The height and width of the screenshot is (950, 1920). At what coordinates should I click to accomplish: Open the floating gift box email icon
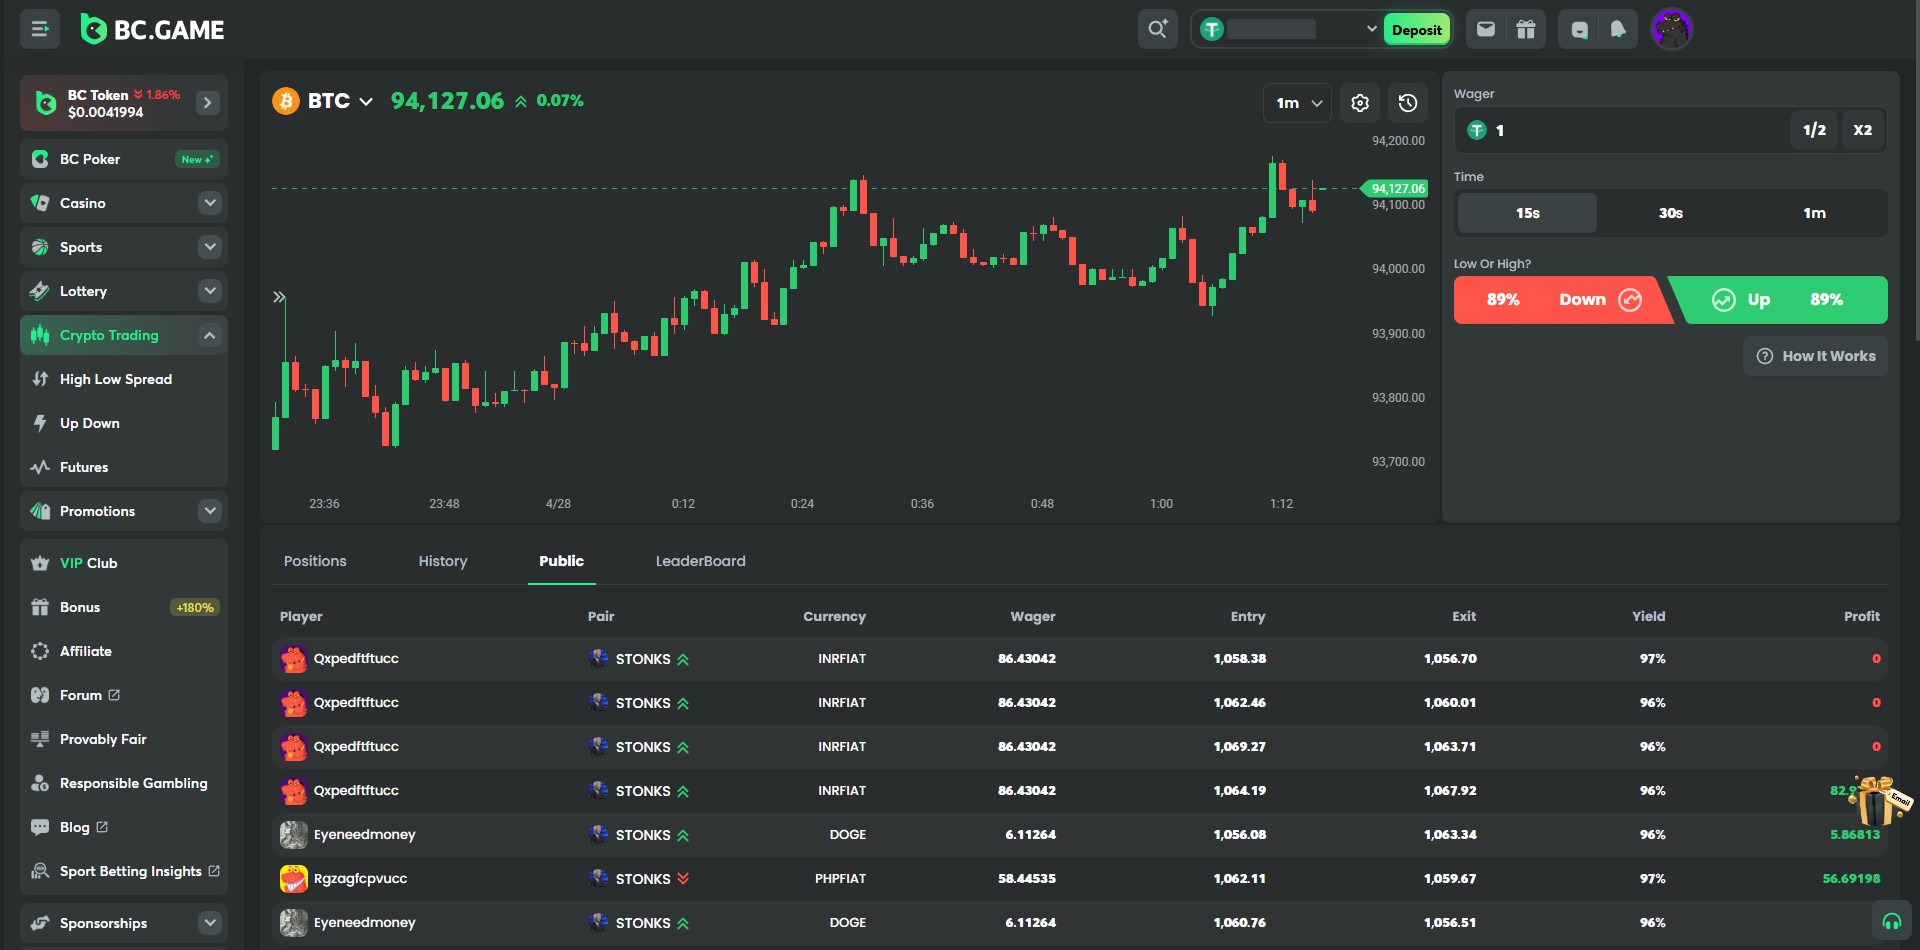pyautogui.click(x=1880, y=800)
